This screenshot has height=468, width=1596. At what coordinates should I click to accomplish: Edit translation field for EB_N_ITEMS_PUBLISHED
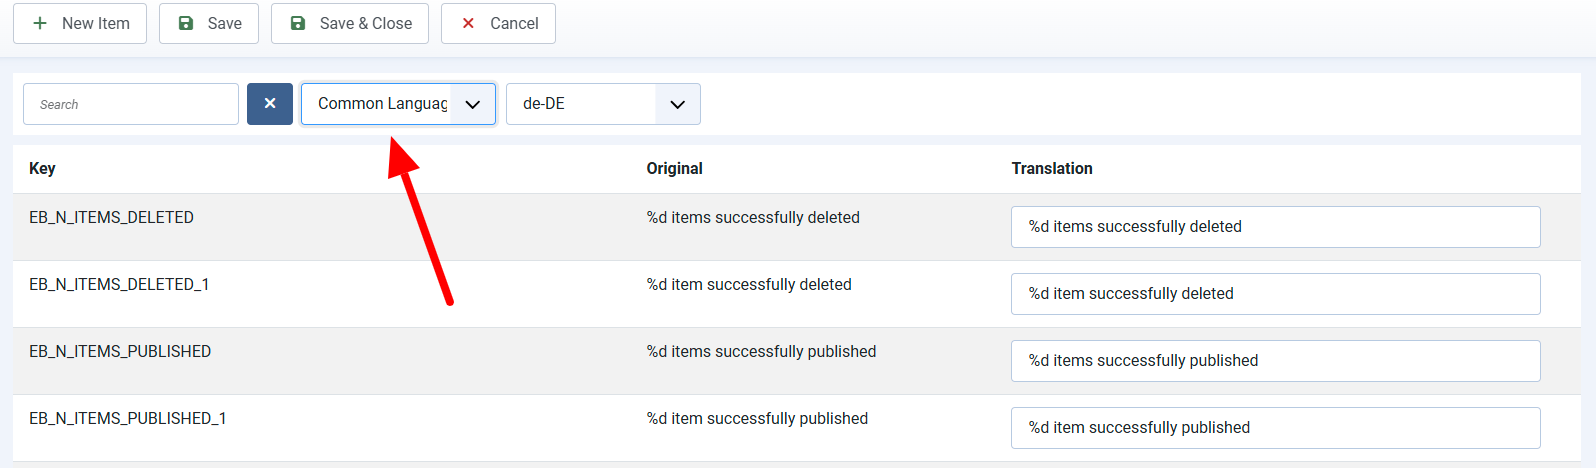coord(1276,361)
